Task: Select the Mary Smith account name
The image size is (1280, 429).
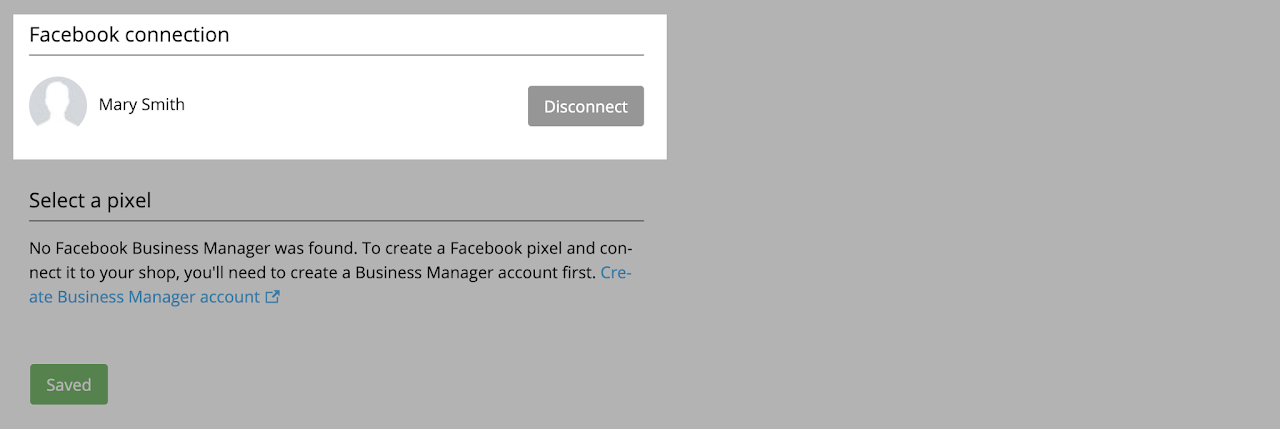Action: [142, 104]
